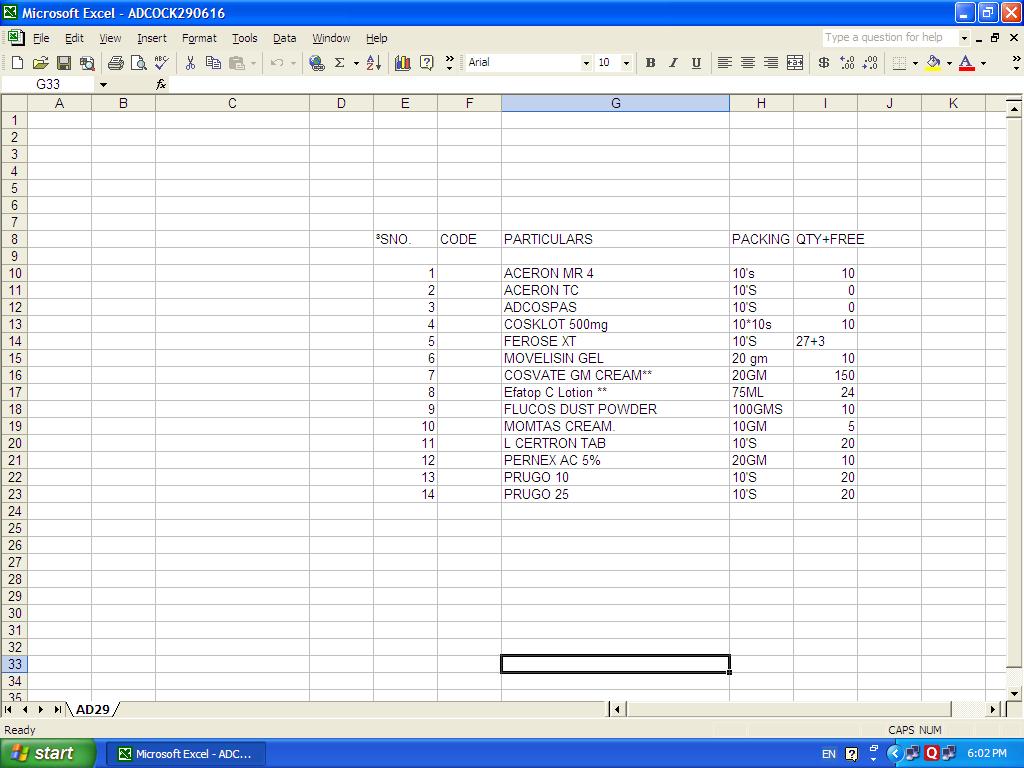
Task: Click the AutoSum sigma icon
Action: [340, 63]
